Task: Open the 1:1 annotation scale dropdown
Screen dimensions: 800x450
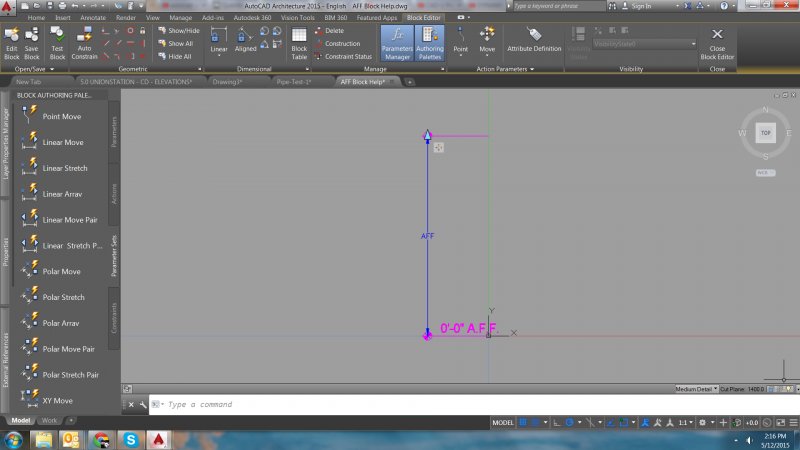Action: point(688,423)
